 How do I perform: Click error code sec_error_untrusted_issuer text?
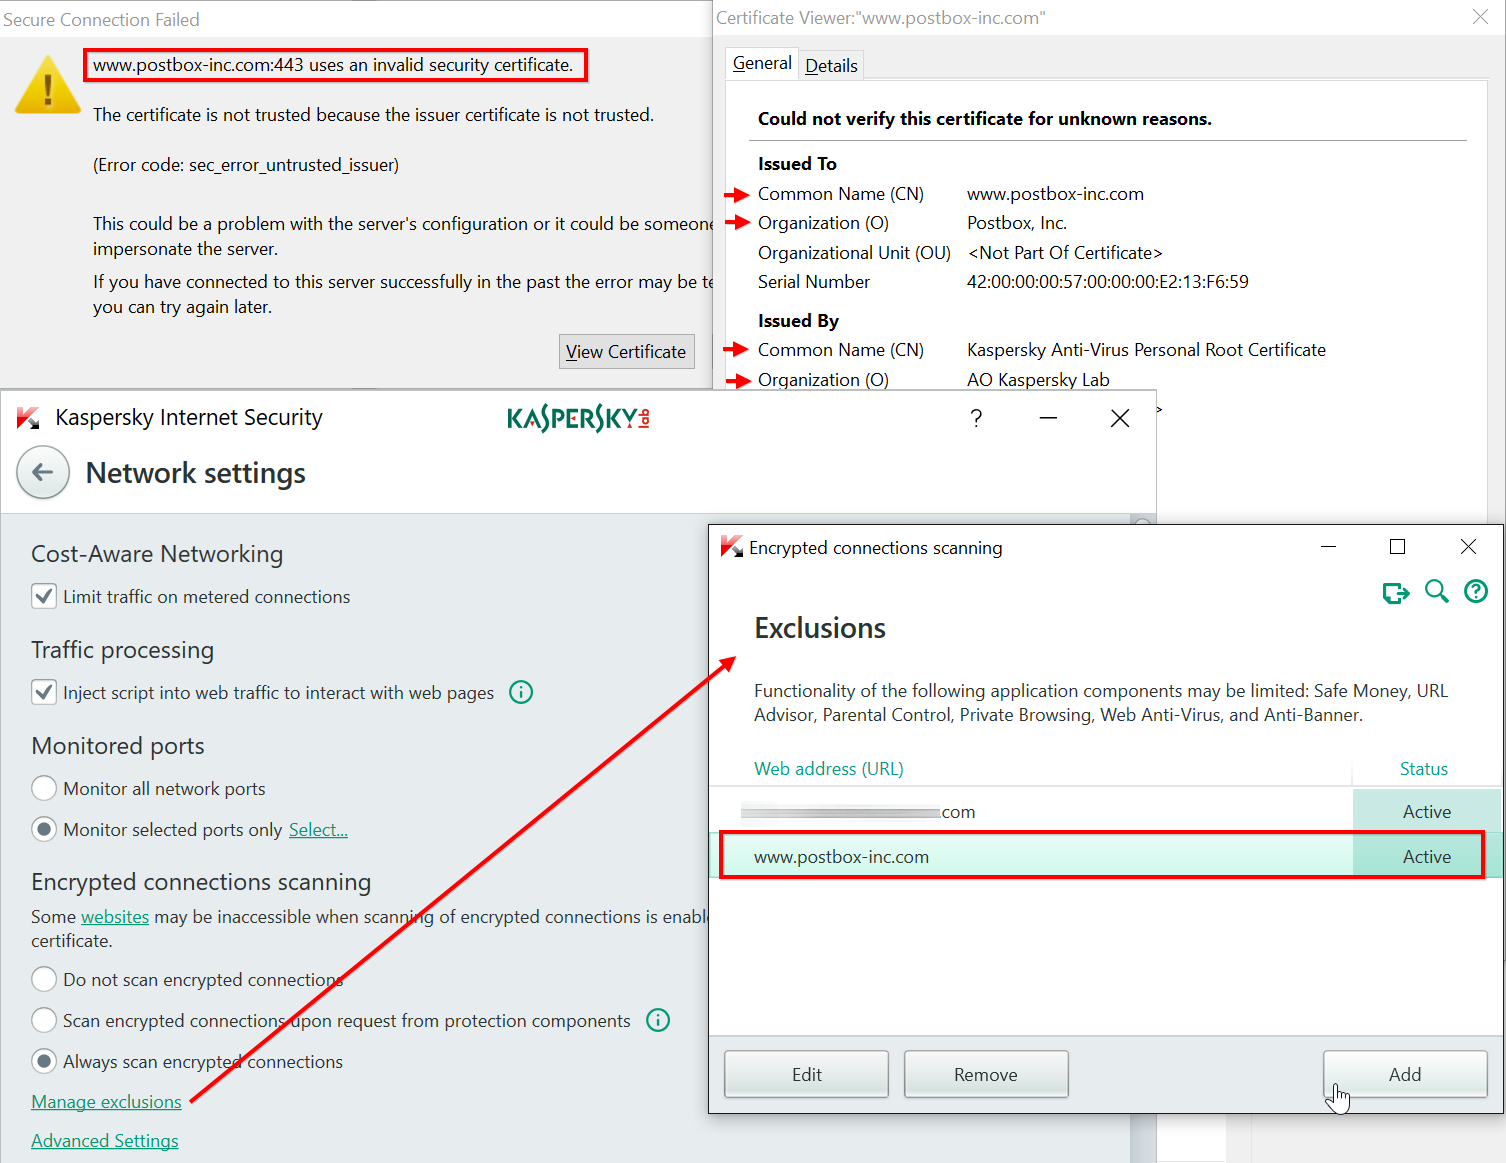pyautogui.click(x=246, y=164)
